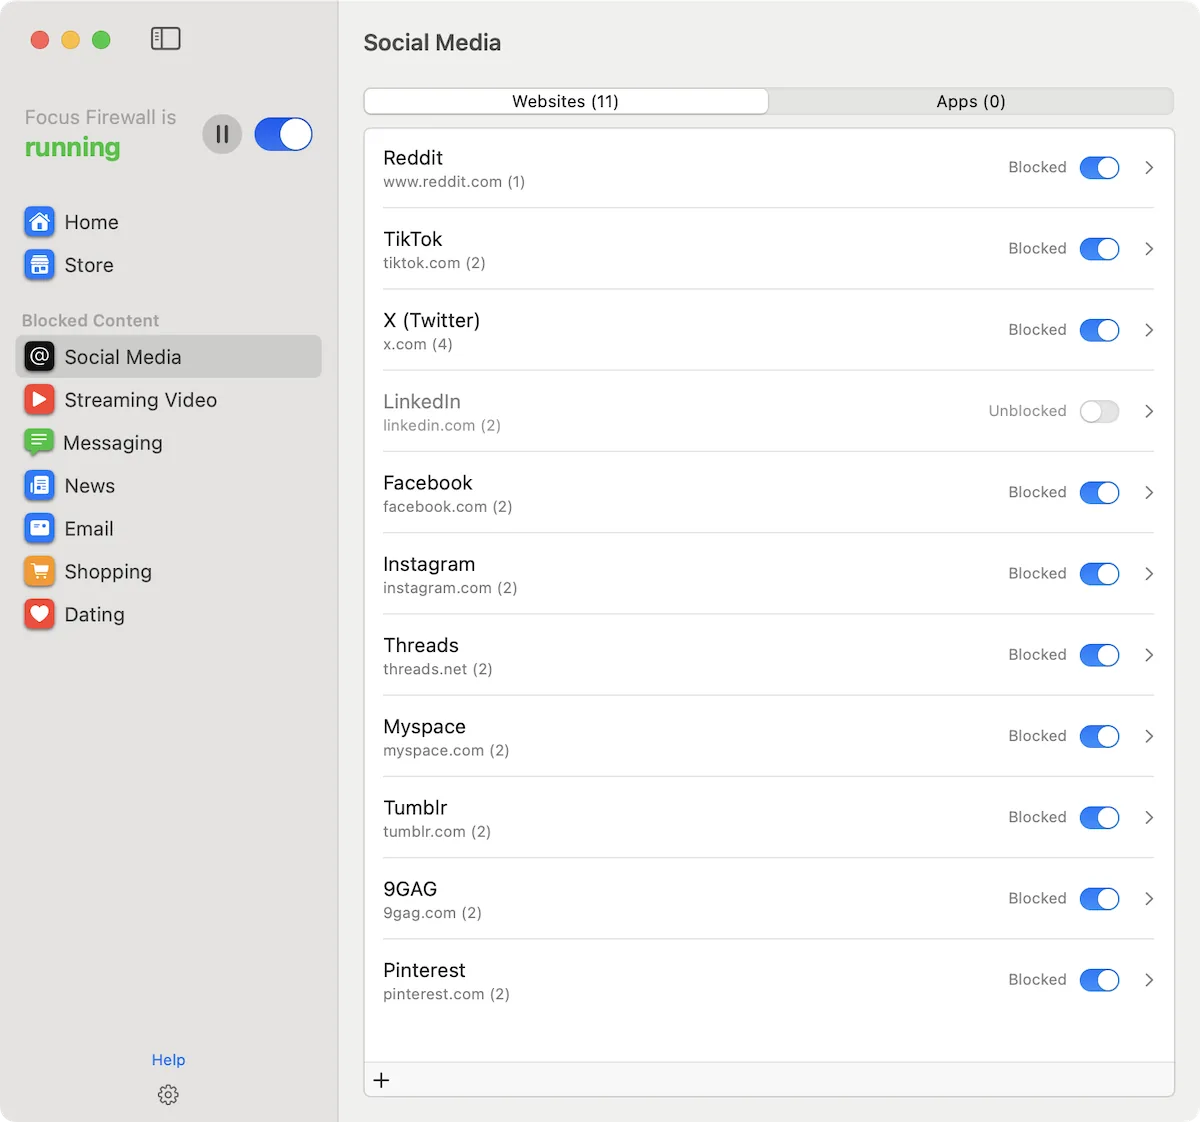The image size is (1200, 1122).
Task: Click the Email envelope icon
Action: pos(39,529)
